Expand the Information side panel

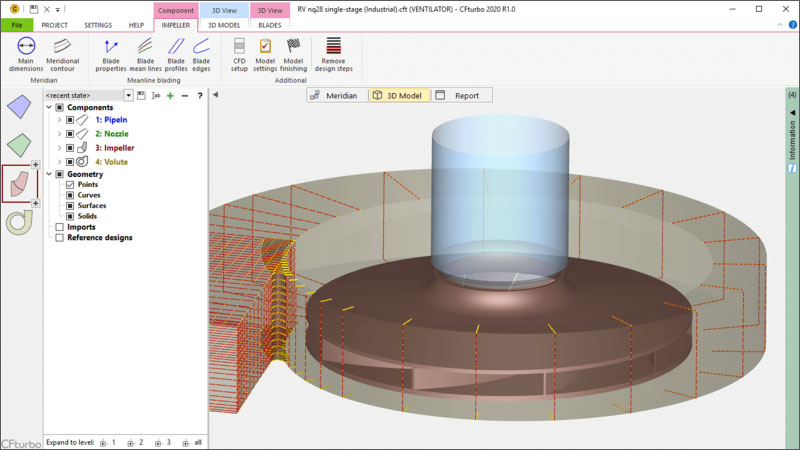coord(792,140)
